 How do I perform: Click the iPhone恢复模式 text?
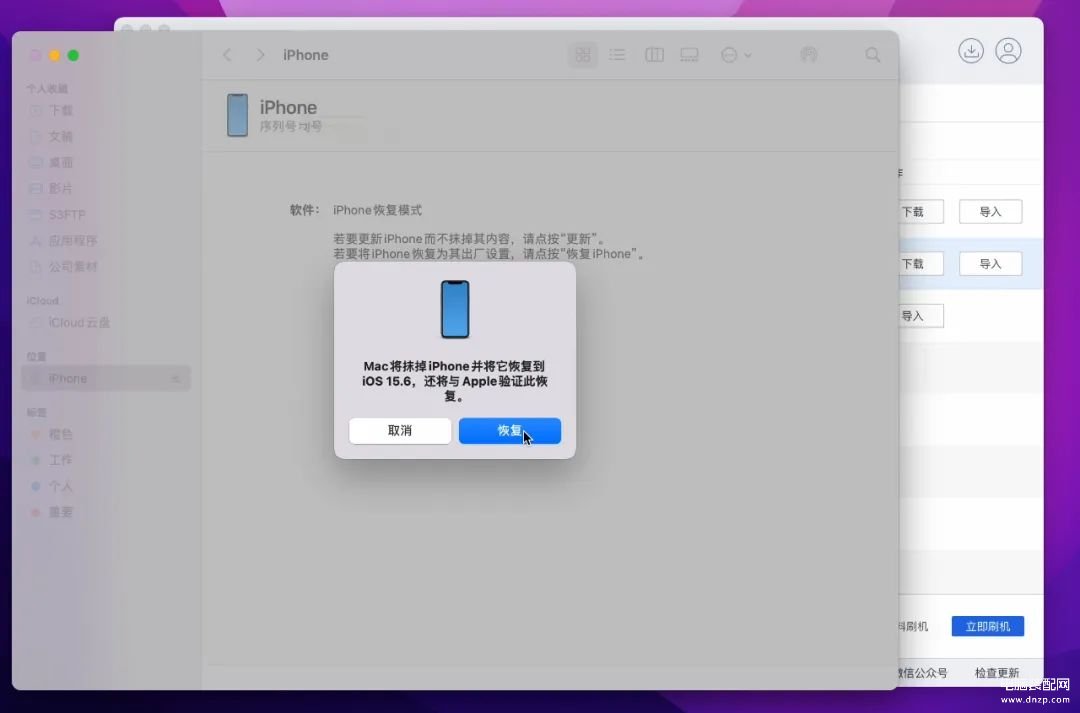(x=377, y=210)
